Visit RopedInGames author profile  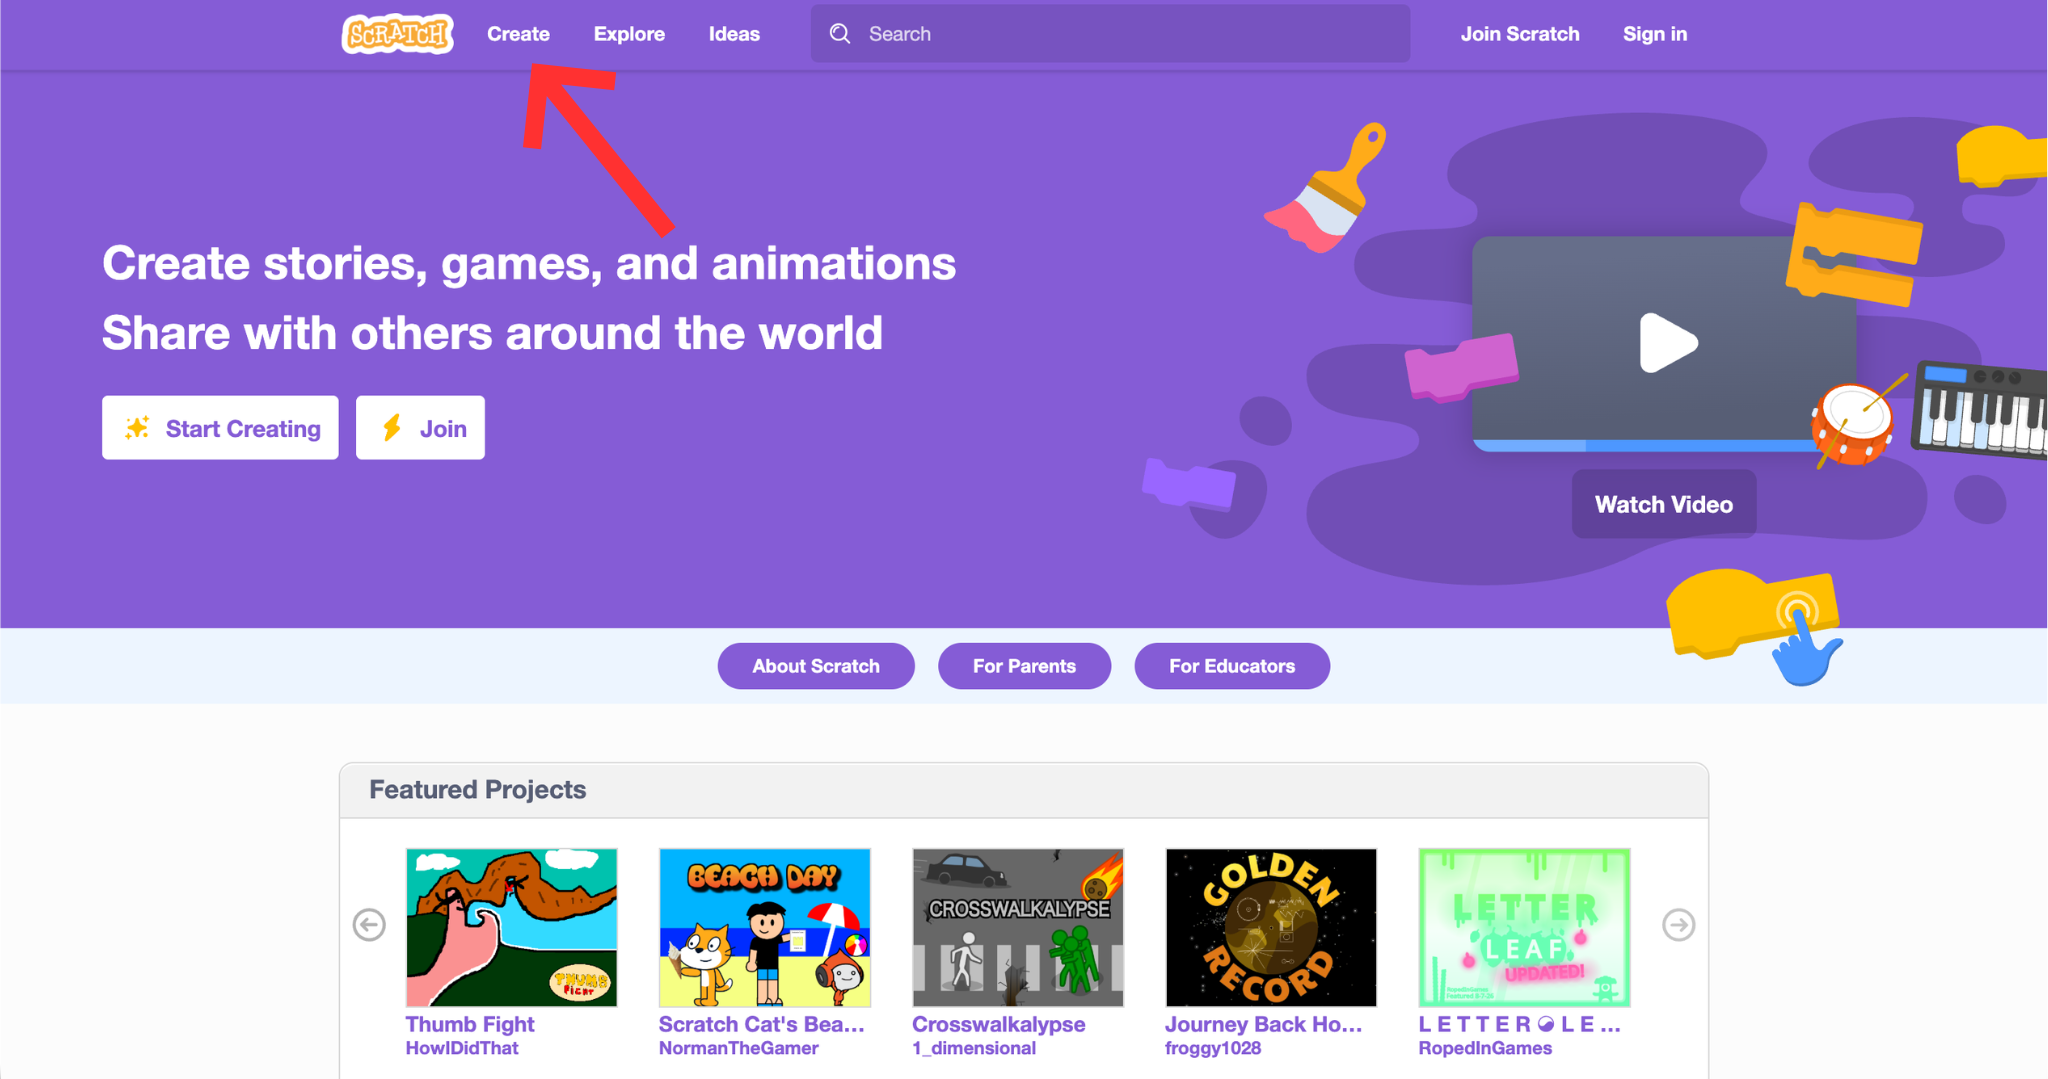1485,1048
